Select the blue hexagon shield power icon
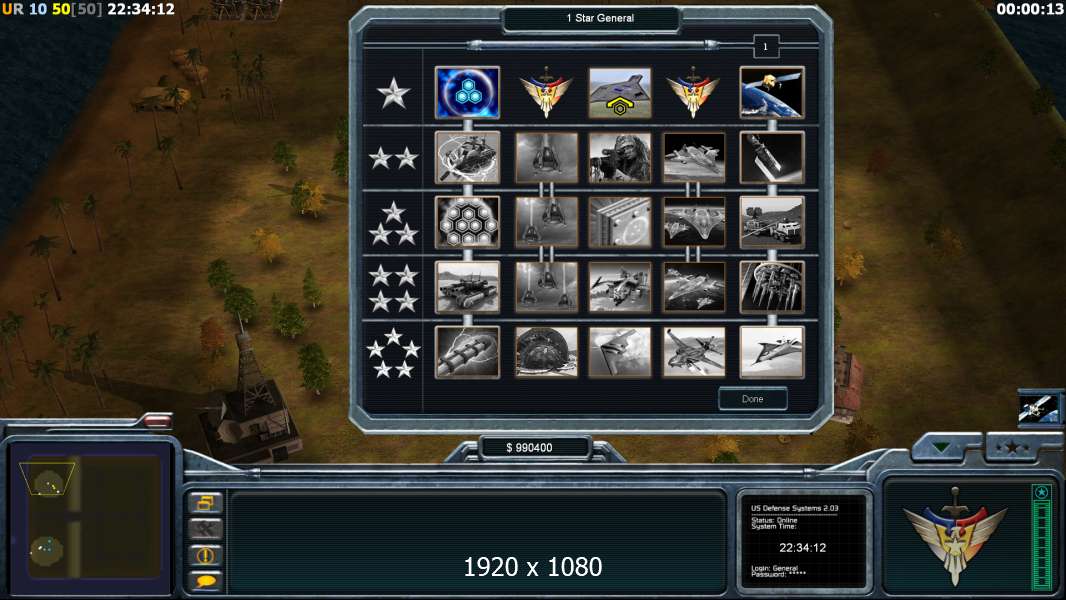Image resolution: width=1066 pixels, height=600 pixels. pos(467,92)
